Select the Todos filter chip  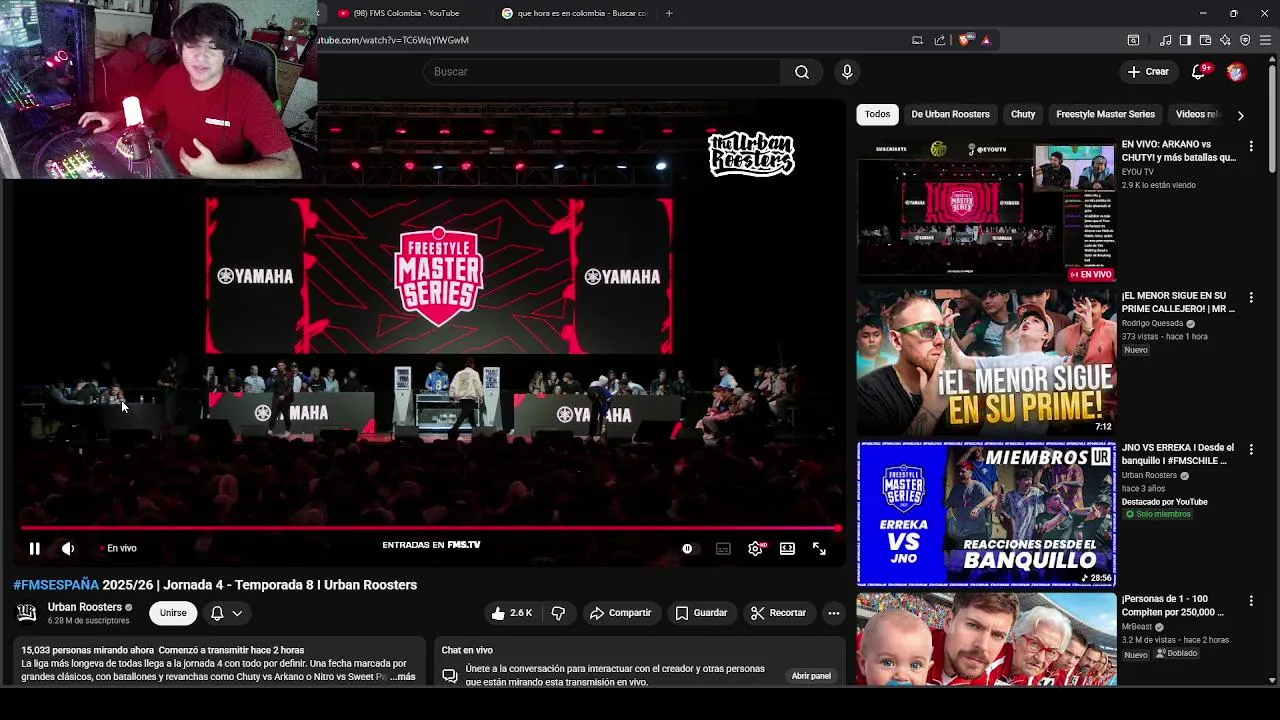877,114
